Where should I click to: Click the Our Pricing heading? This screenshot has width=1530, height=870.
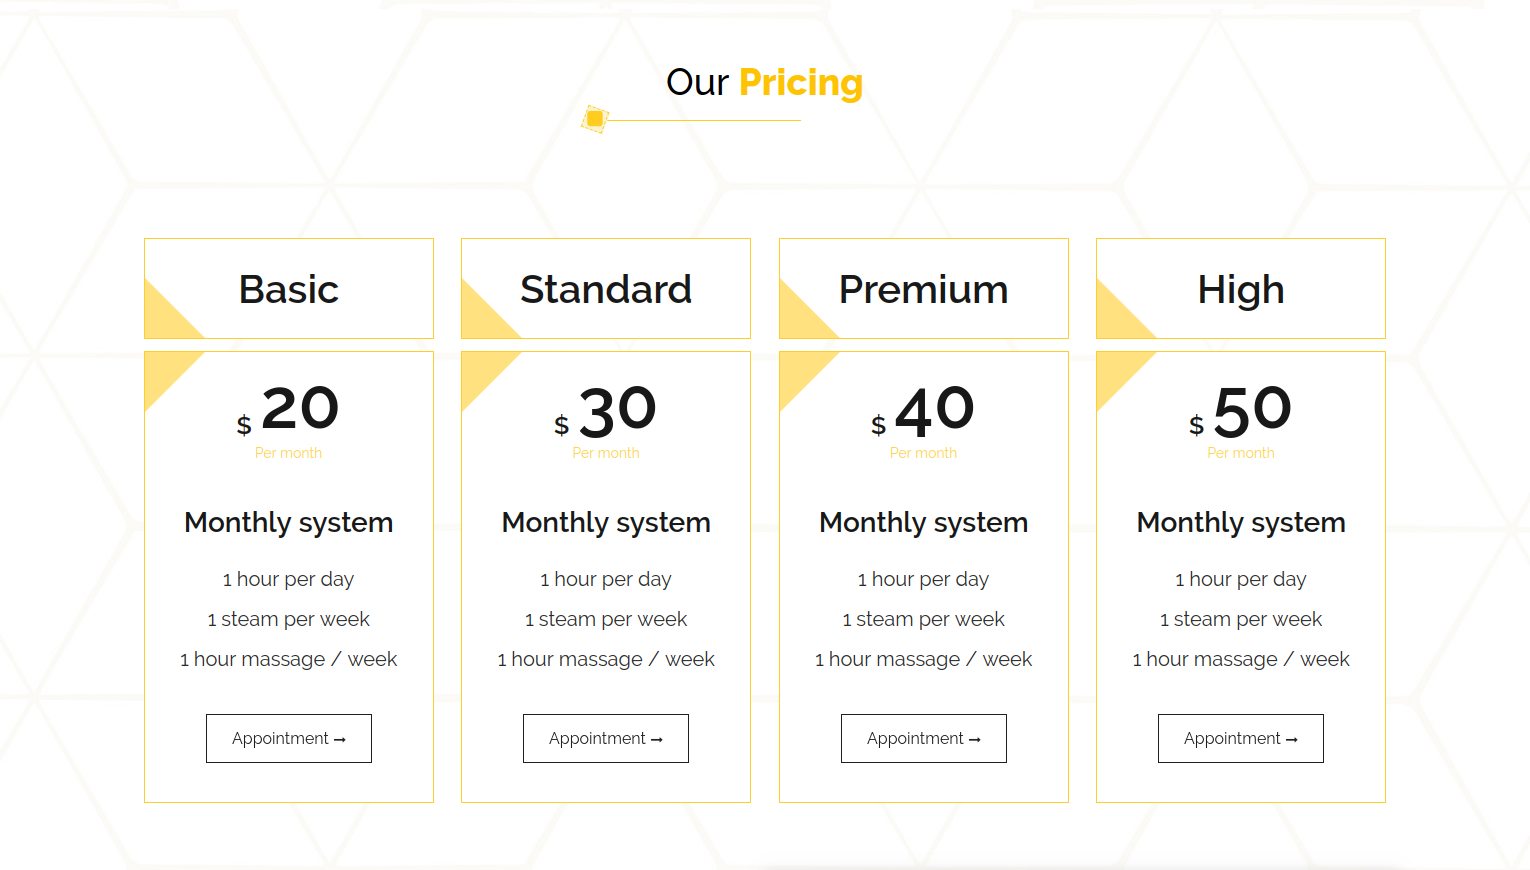point(765,83)
